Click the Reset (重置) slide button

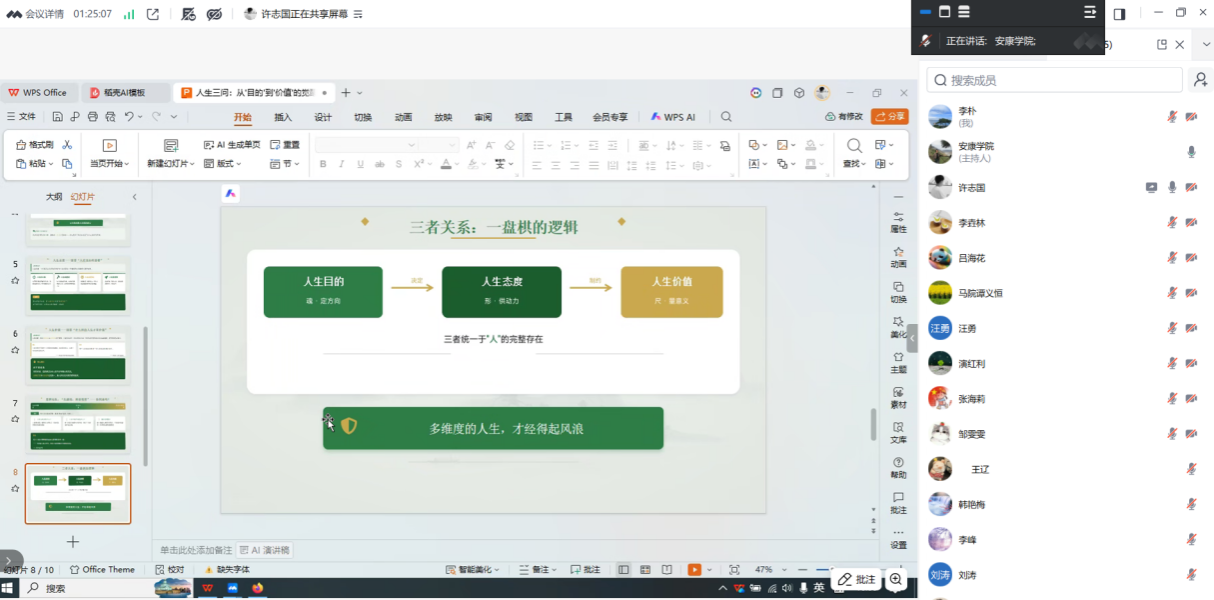tap(285, 145)
